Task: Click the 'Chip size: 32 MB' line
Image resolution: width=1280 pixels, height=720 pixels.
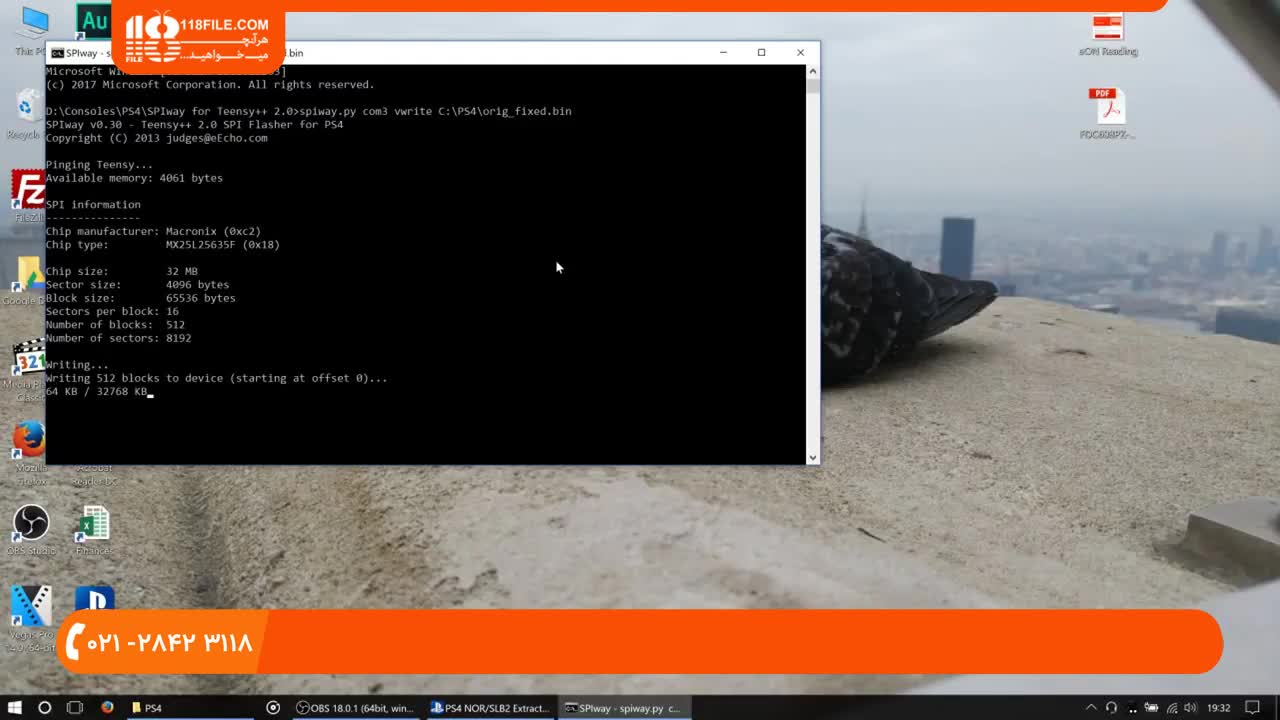Action: click(x=122, y=271)
